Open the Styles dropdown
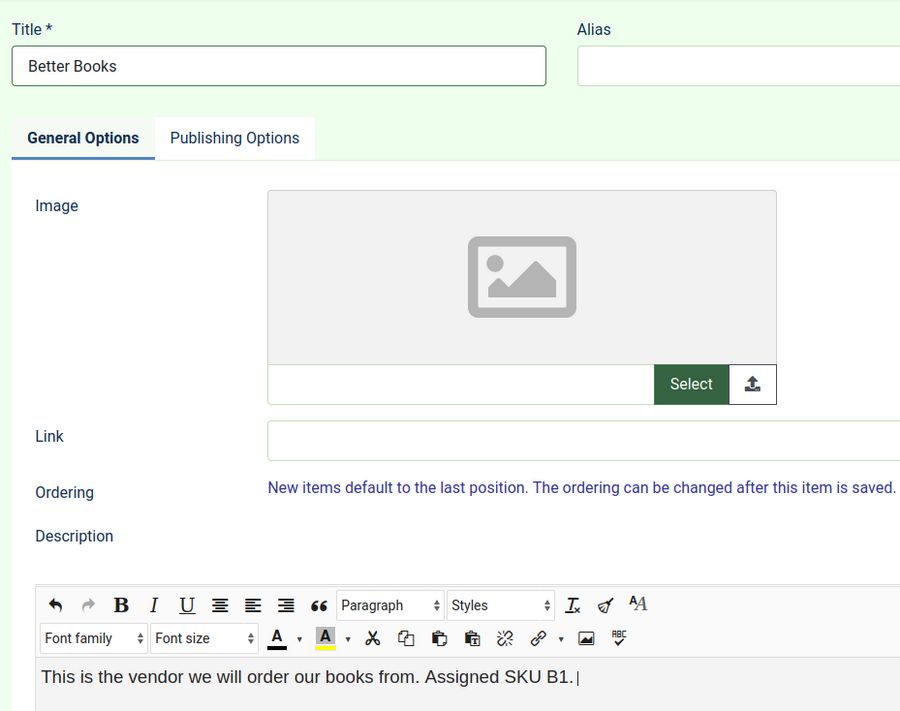The image size is (900, 711). click(x=500, y=605)
